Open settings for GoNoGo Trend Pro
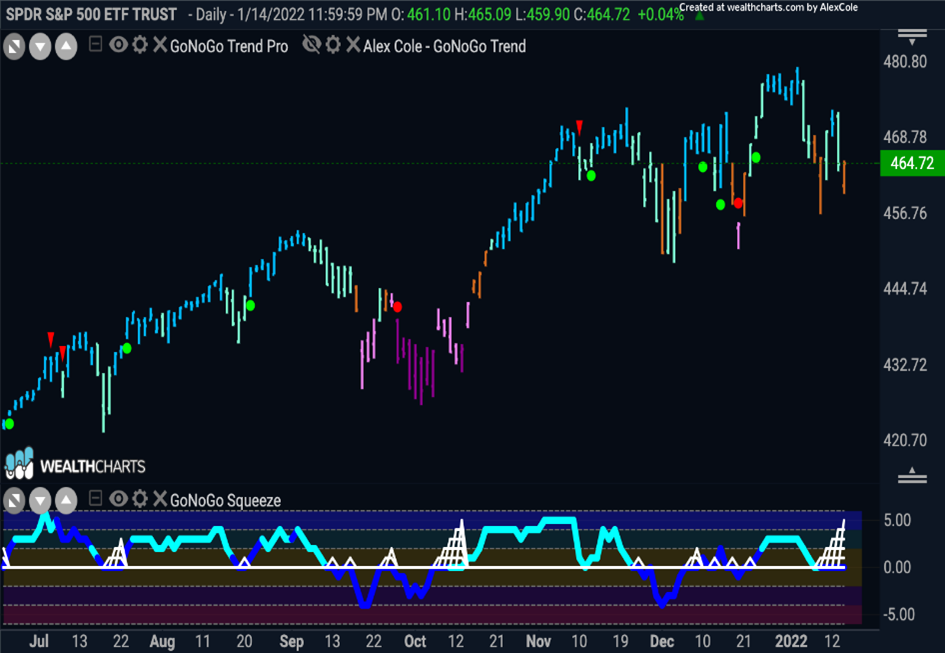This screenshot has height=653, width=945. pos(140,44)
